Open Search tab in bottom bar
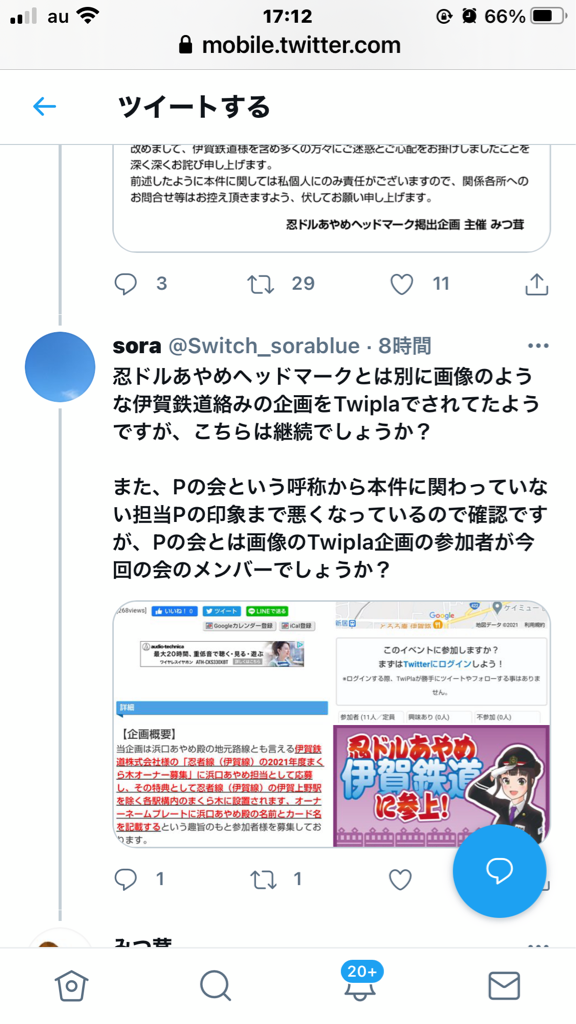Screen dimensions: 576x1024 (216, 985)
